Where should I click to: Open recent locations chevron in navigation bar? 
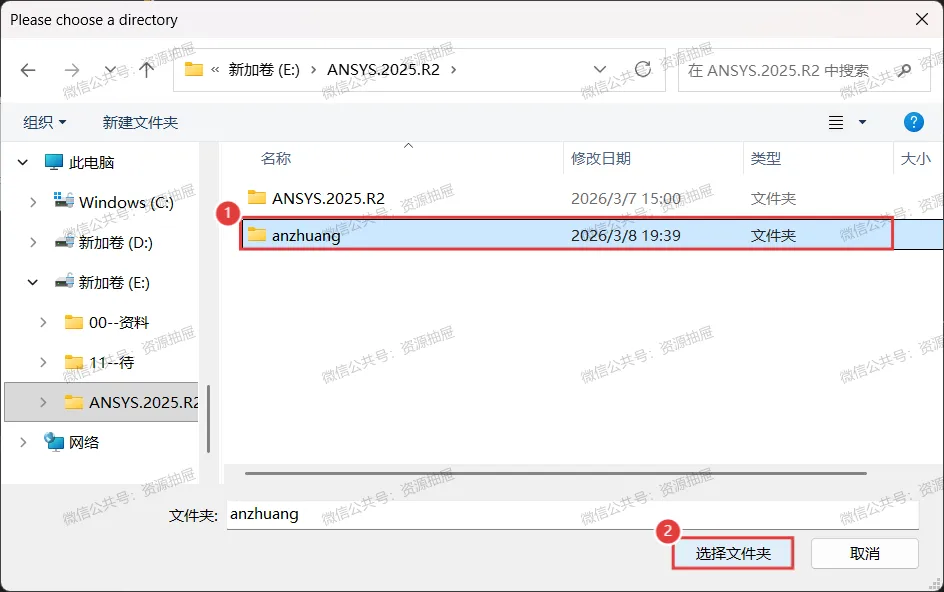point(110,70)
